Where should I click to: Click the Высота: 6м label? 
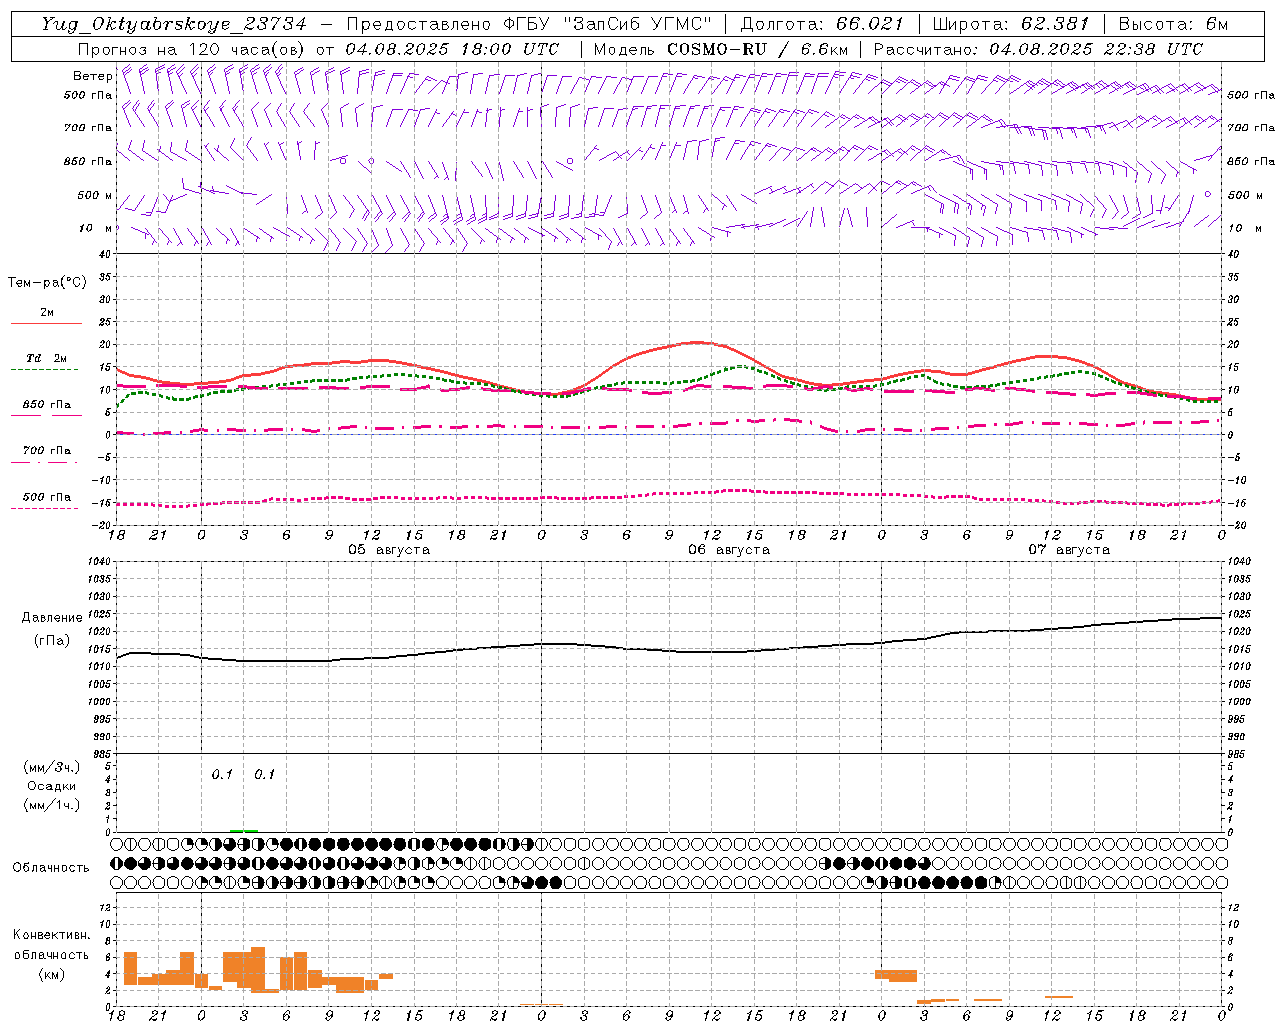click(1173, 24)
